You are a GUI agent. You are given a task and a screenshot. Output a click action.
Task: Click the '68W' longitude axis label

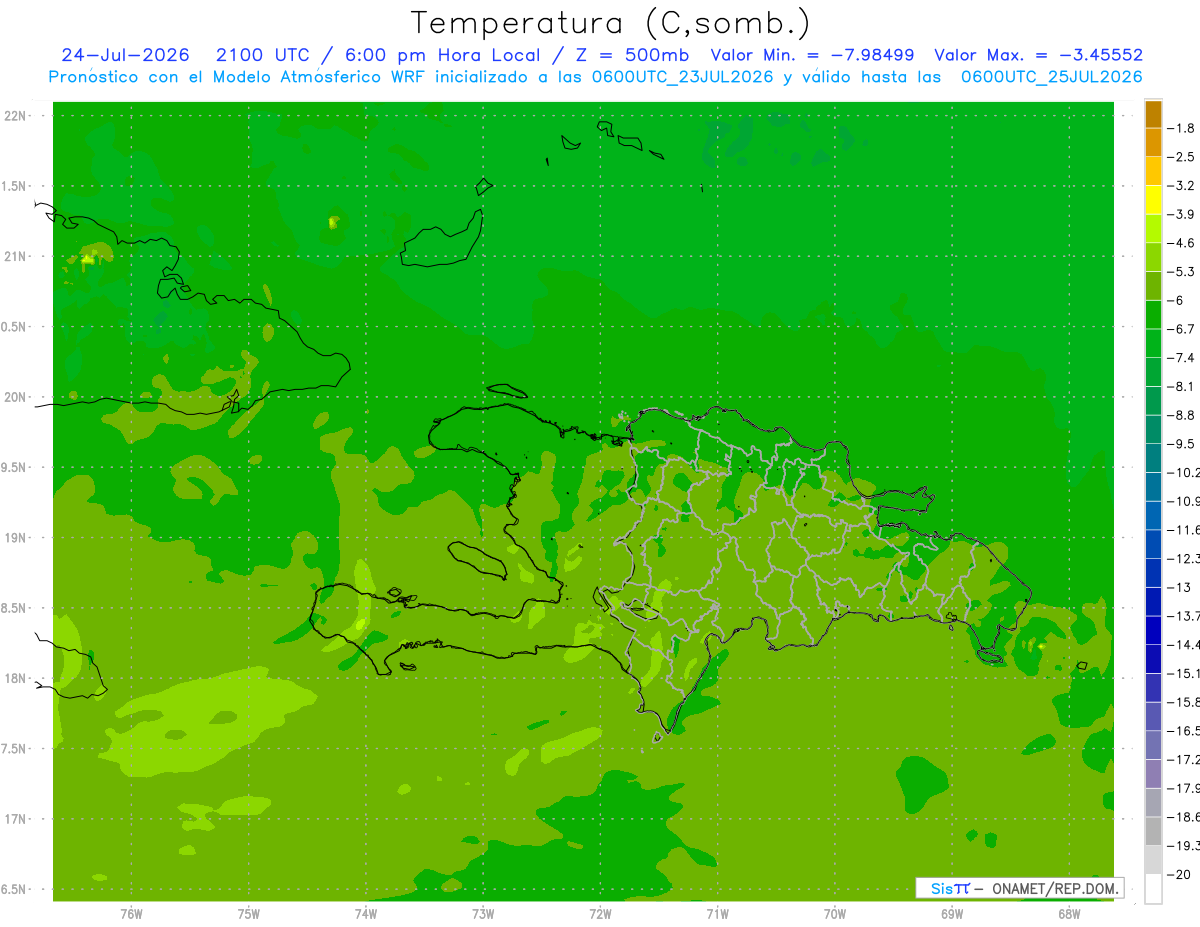pos(1069,914)
